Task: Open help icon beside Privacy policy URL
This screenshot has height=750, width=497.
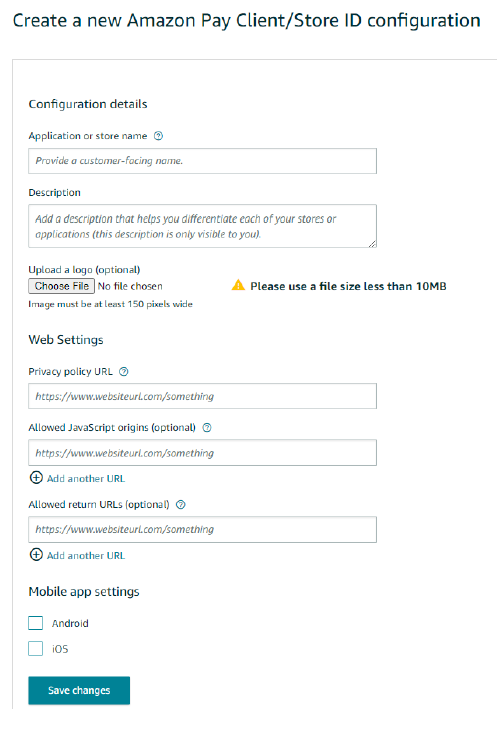Action: point(124,372)
